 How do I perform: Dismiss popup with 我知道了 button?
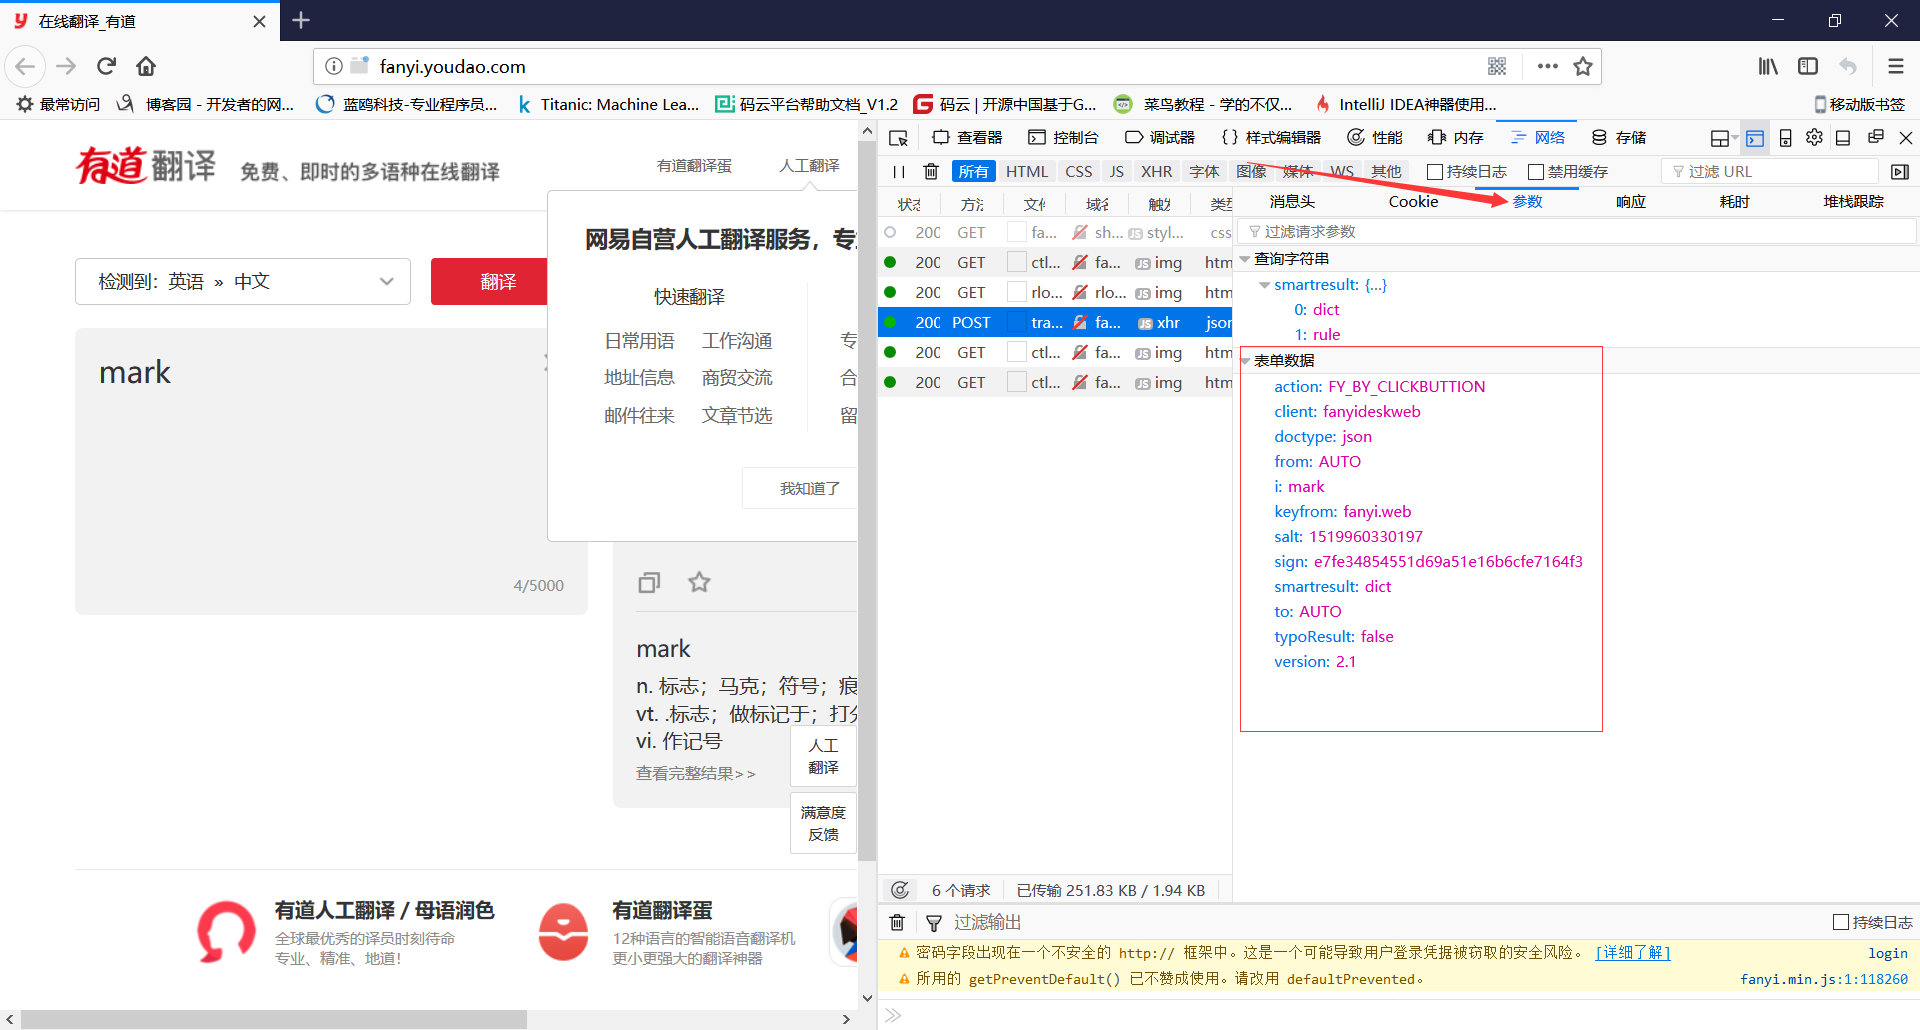800,489
